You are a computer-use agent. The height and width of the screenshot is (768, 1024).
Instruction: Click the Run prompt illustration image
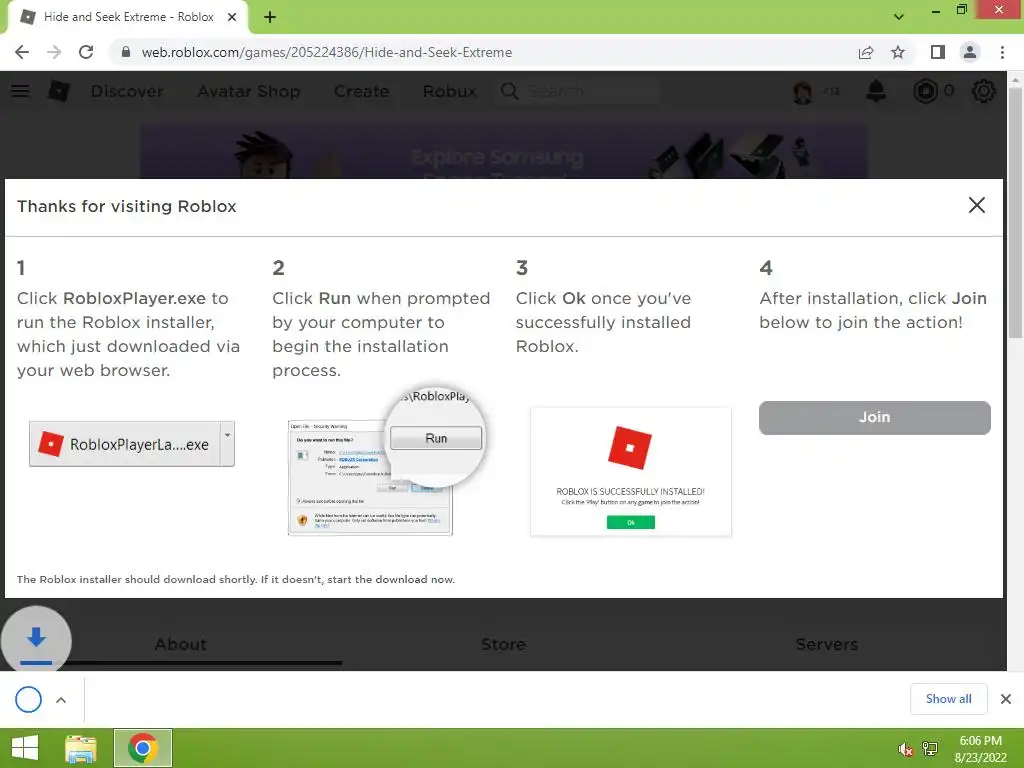pos(386,462)
